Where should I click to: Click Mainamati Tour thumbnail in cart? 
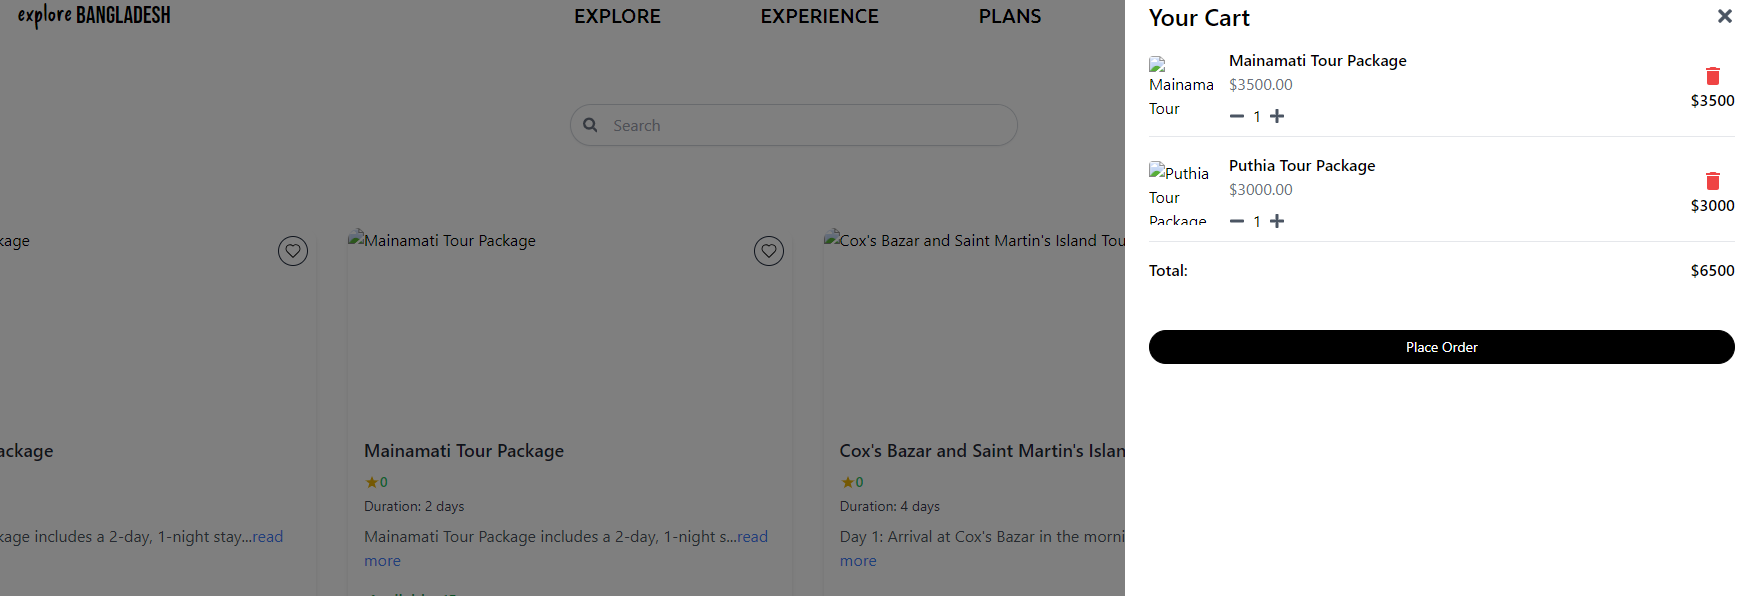click(1180, 86)
